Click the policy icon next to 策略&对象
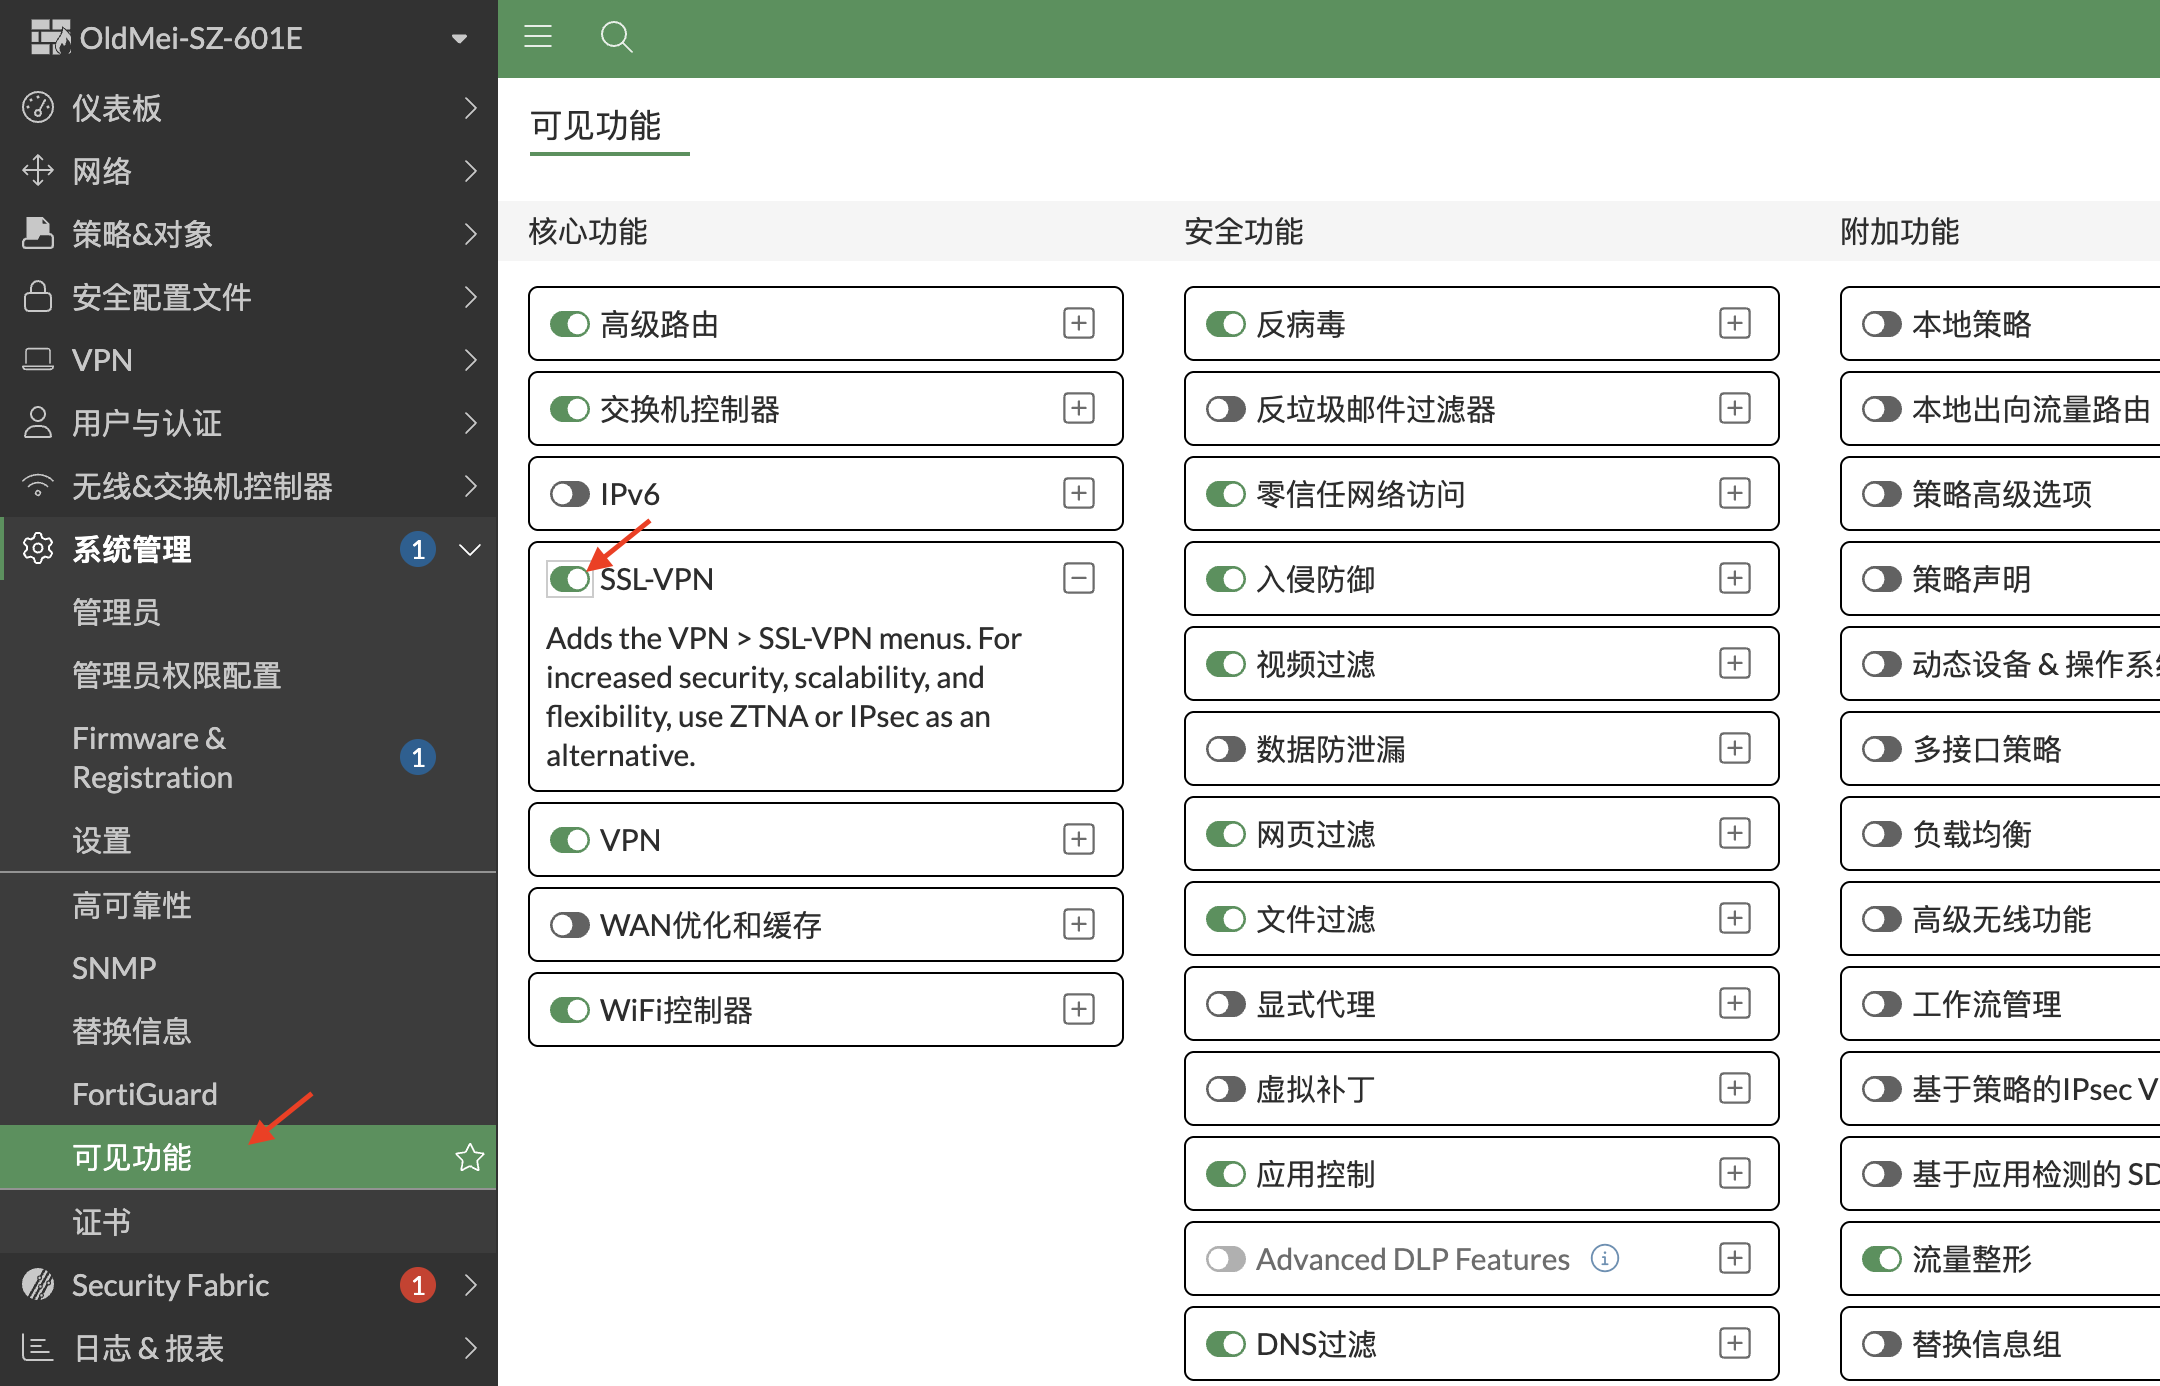 38,233
